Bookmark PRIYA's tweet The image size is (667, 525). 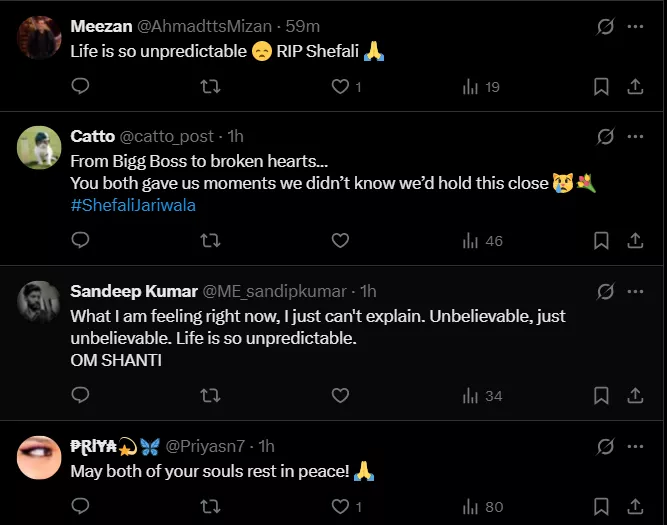coord(601,507)
